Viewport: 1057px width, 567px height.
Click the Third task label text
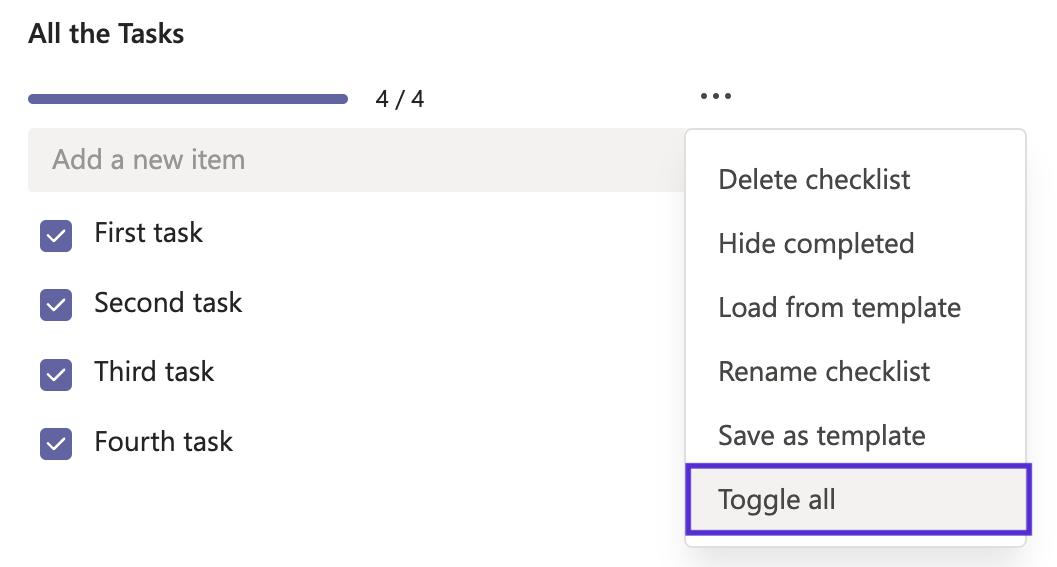point(154,372)
